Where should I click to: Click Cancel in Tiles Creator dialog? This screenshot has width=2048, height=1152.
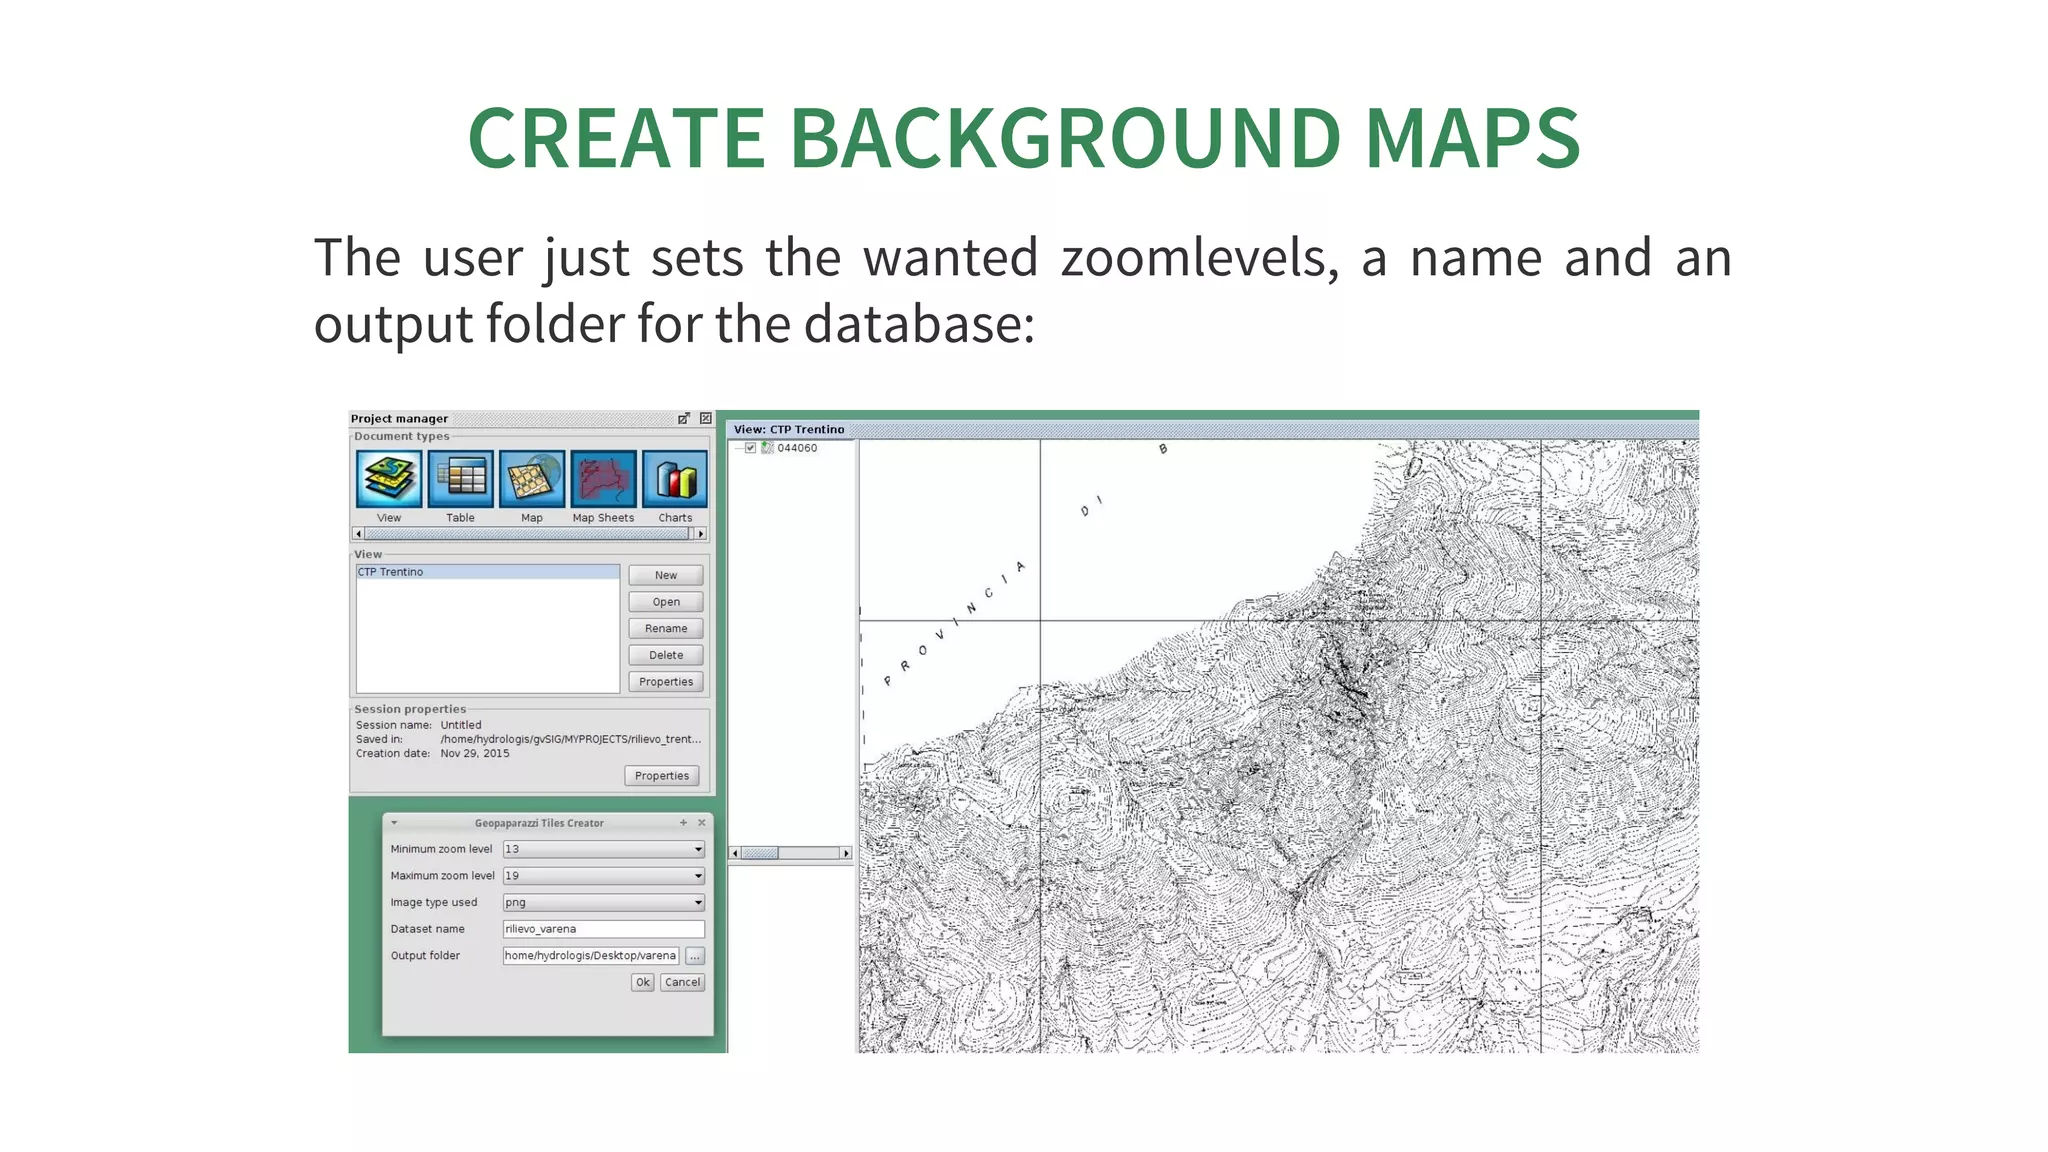pos(683,982)
